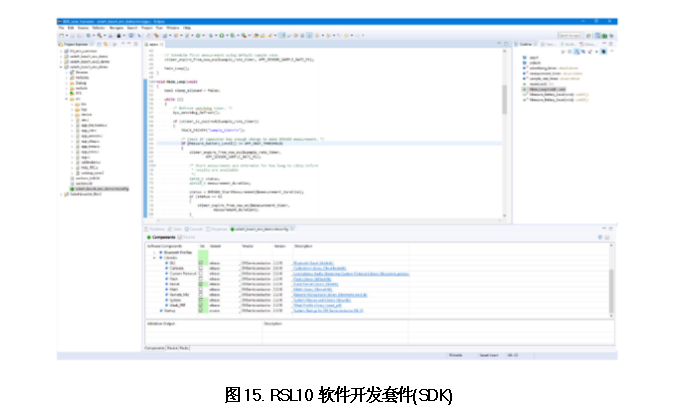The height and width of the screenshot is (416, 681).
Task: Open the Flash Library description link
Action: 312,279
